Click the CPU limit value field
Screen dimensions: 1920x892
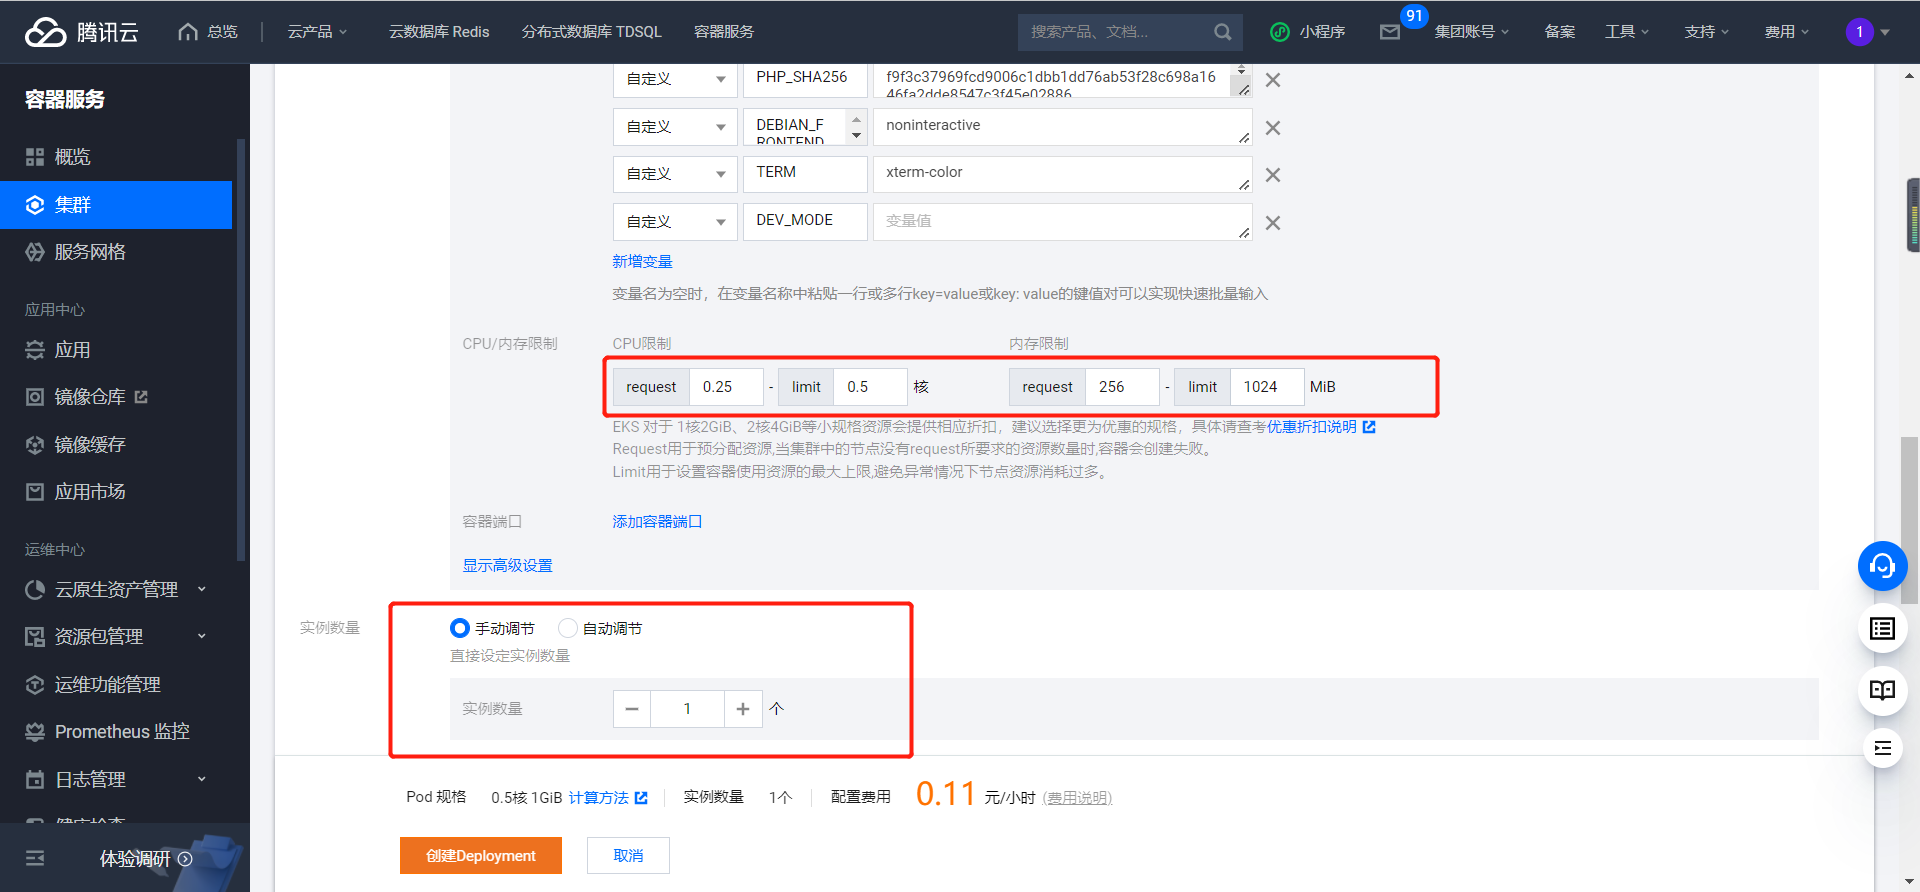[871, 387]
